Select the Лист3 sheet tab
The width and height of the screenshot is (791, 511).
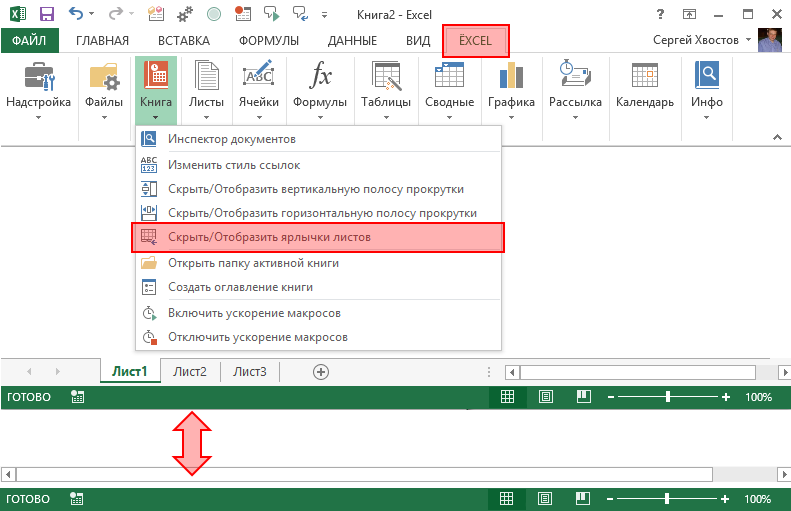(250, 371)
